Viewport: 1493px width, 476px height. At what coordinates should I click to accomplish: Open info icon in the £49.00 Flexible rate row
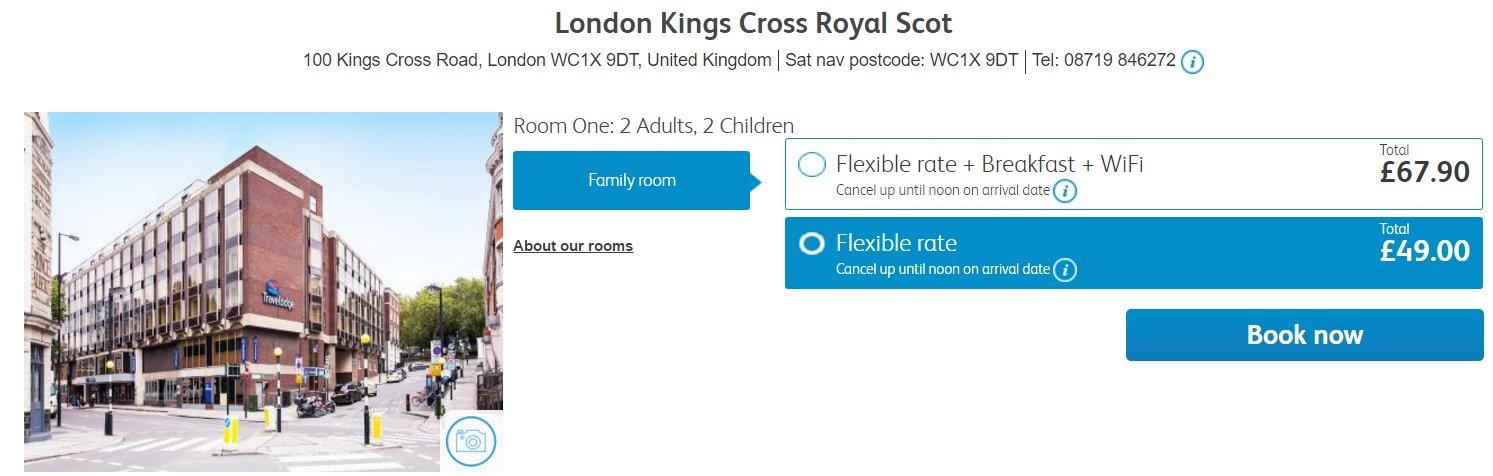click(x=1065, y=269)
